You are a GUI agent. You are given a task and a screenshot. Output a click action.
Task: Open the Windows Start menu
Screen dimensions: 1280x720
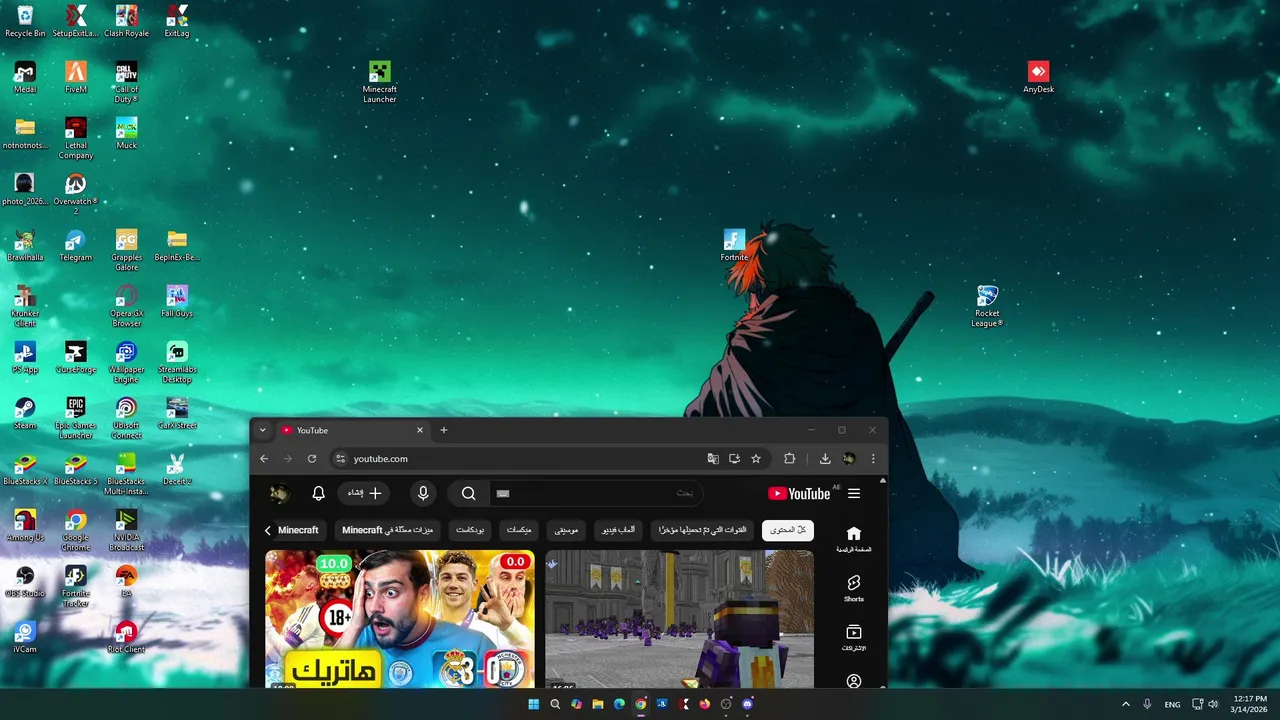[533, 704]
